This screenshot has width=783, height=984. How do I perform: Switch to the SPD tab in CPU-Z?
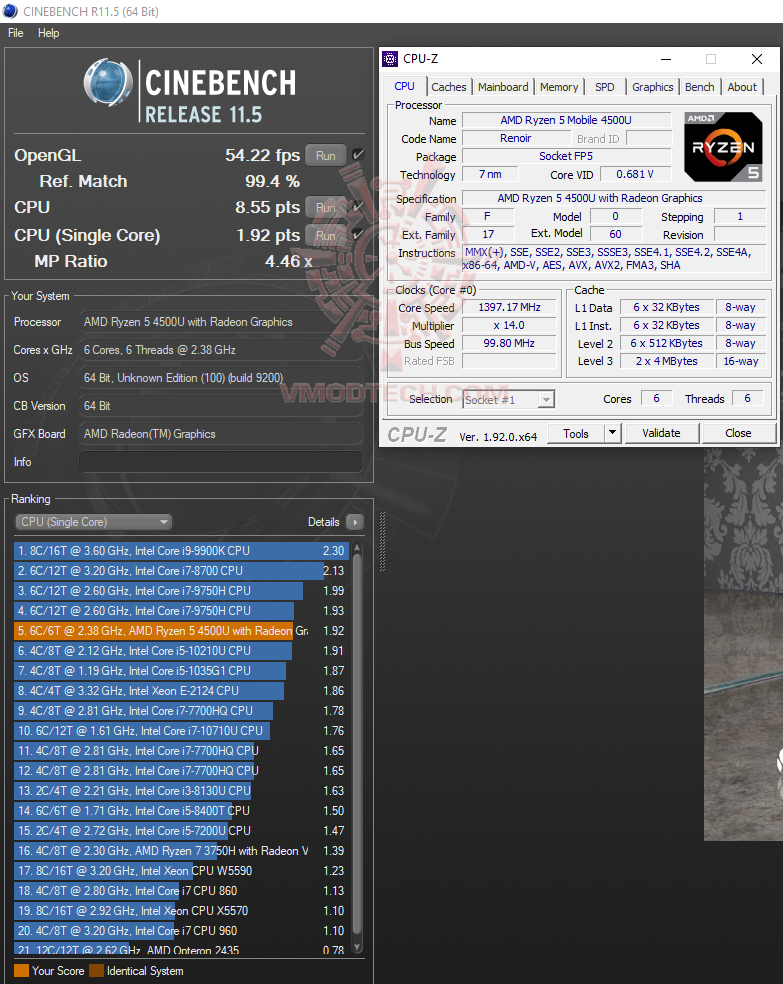point(605,87)
